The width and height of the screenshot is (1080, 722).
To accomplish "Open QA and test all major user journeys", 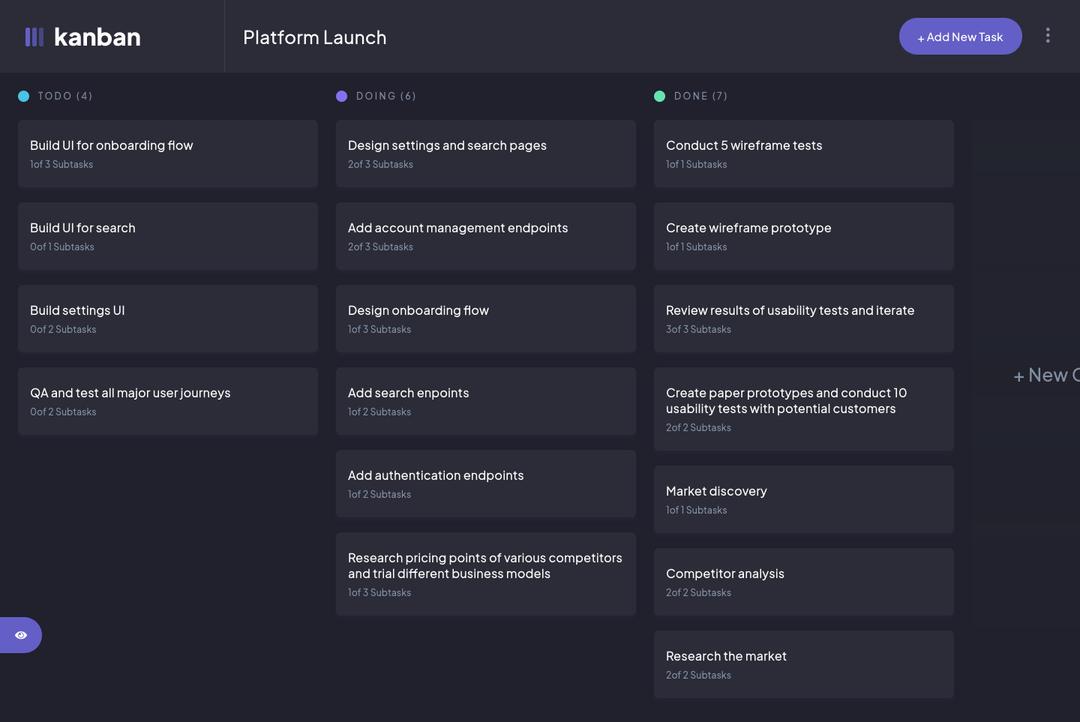I will click(x=167, y=401).
